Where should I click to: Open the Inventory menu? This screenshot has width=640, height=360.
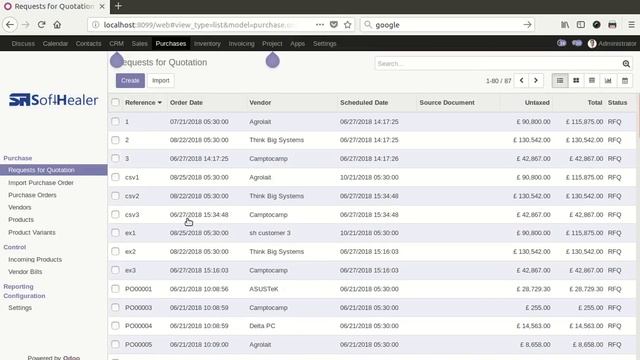pyautogui.click(x=207, y=43)
